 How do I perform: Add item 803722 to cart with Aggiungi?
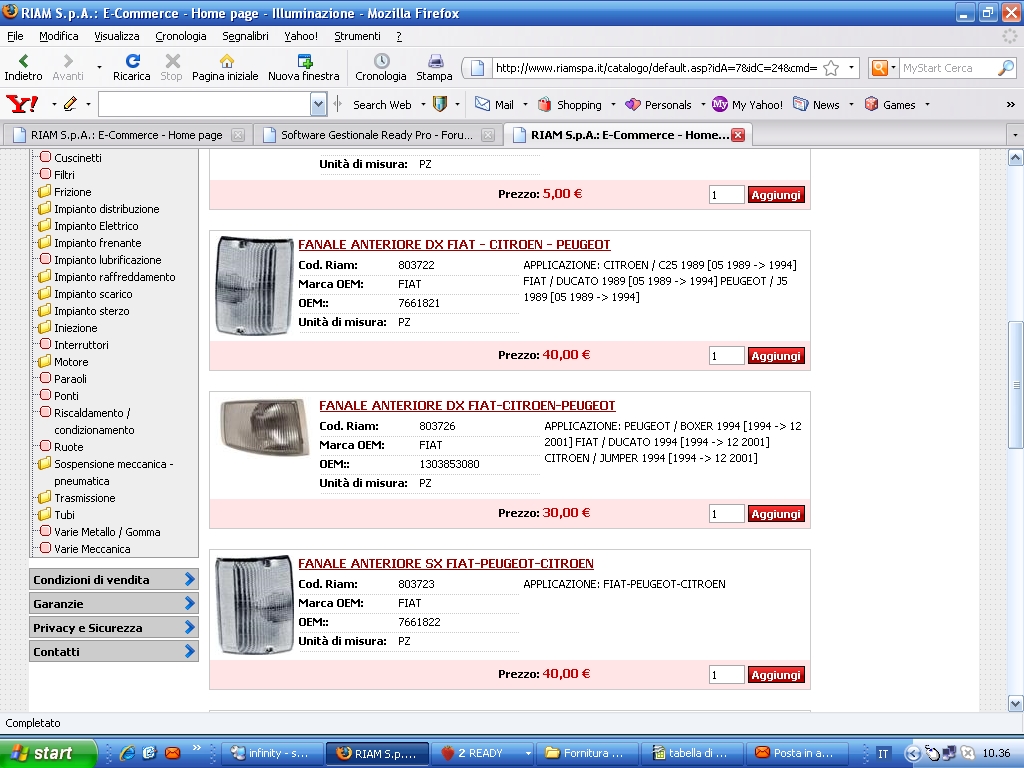point(776,356)
